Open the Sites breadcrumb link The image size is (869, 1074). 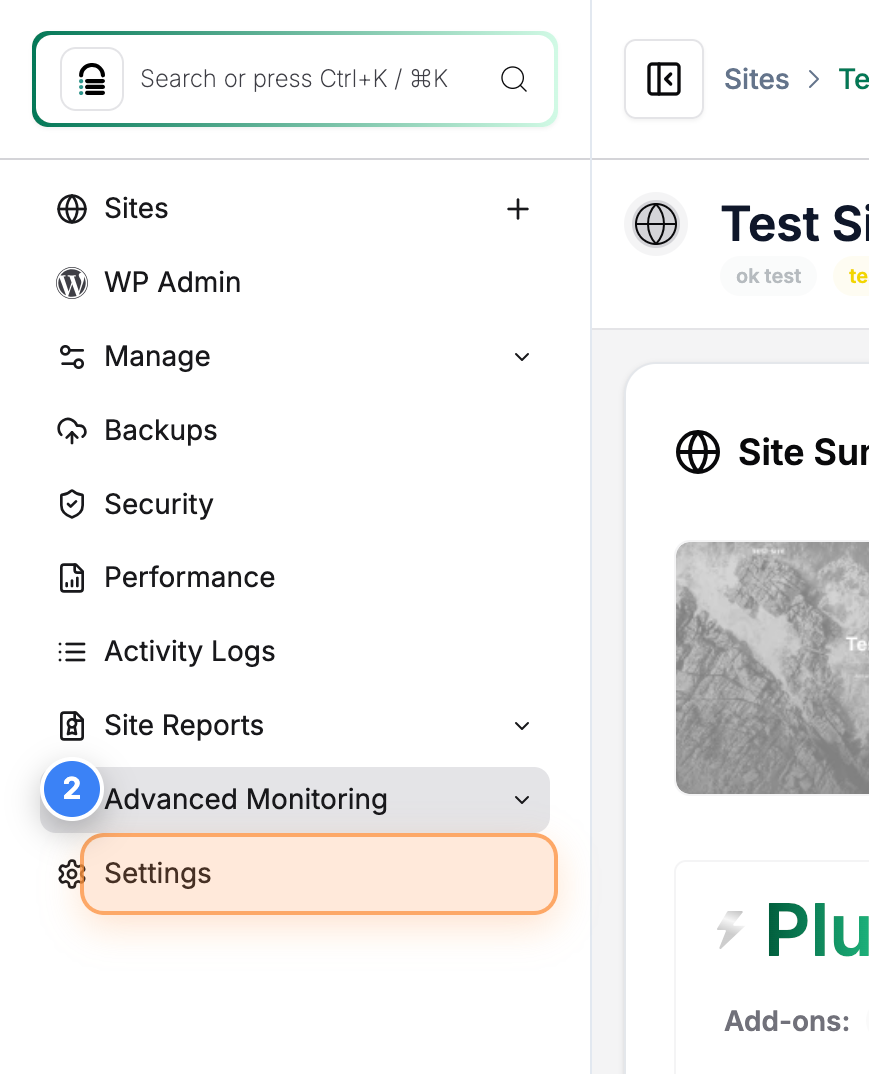(x=756, y=79)
